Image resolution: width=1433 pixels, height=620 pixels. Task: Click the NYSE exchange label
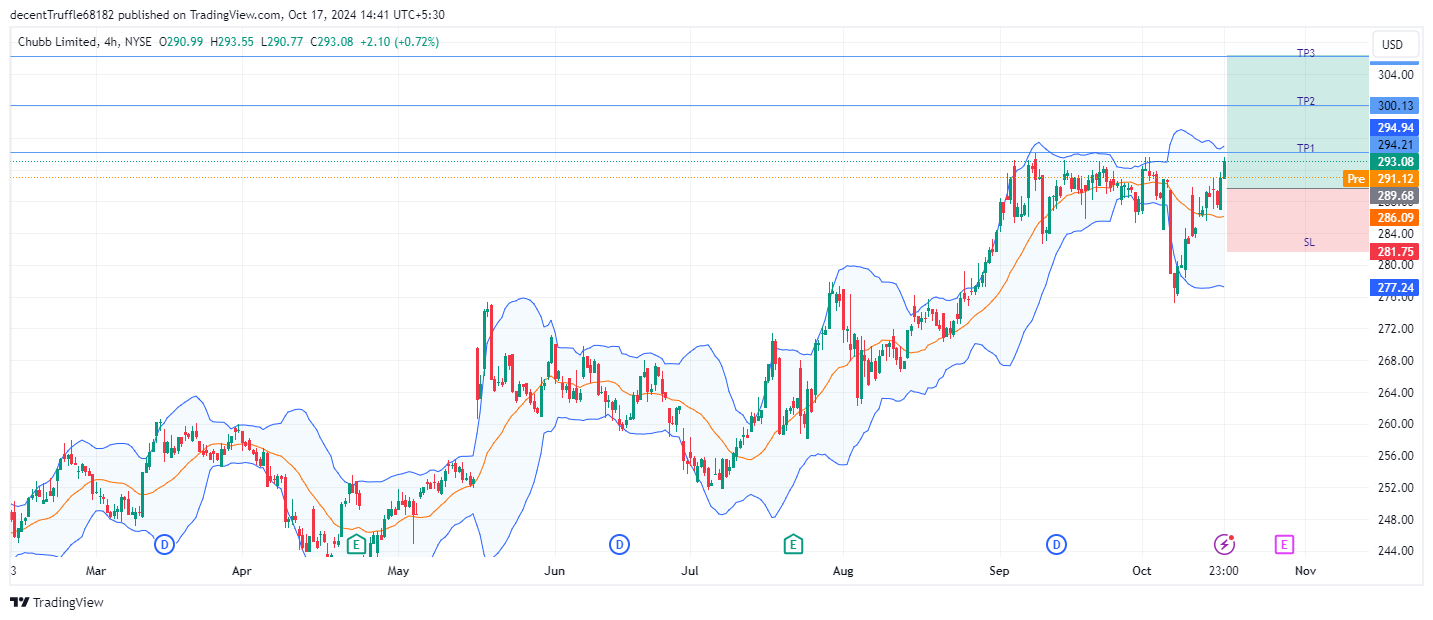(x=139, y=42)
